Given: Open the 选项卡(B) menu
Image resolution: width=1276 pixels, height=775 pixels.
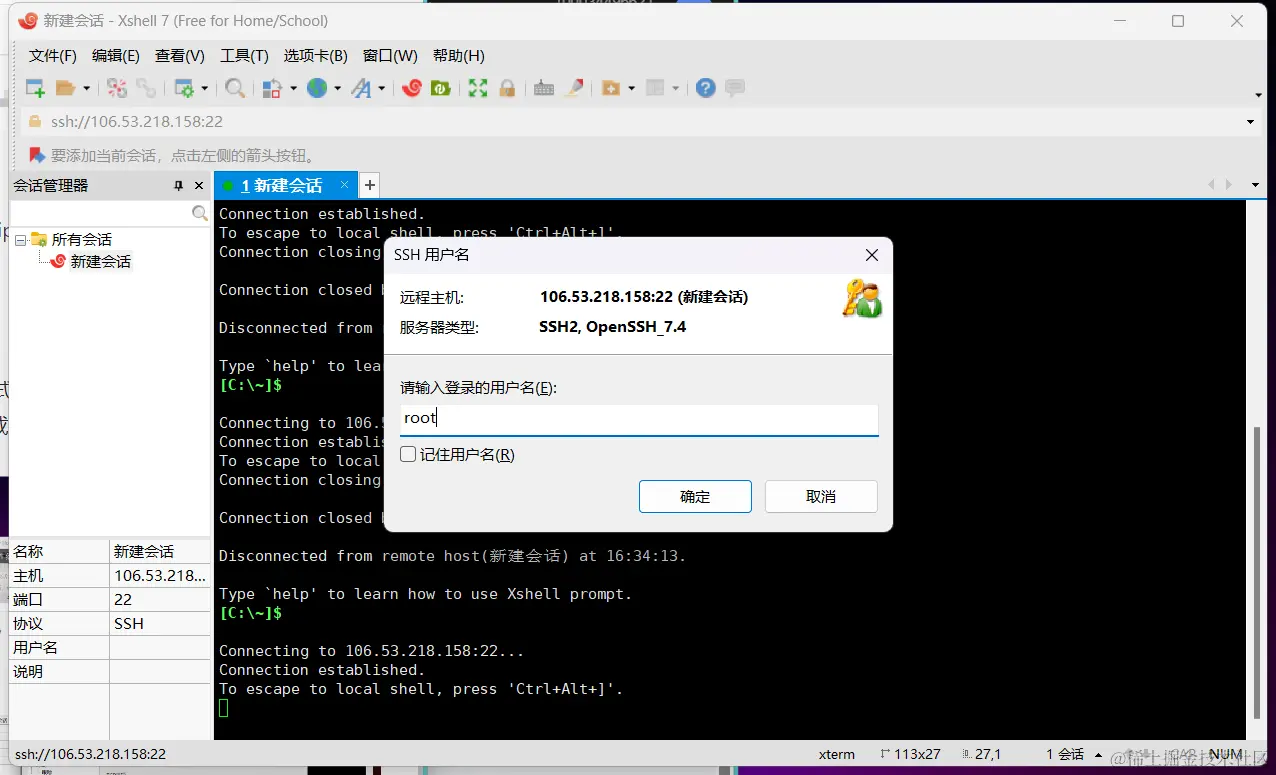Looking at the screenshot, I should point(315,56).
